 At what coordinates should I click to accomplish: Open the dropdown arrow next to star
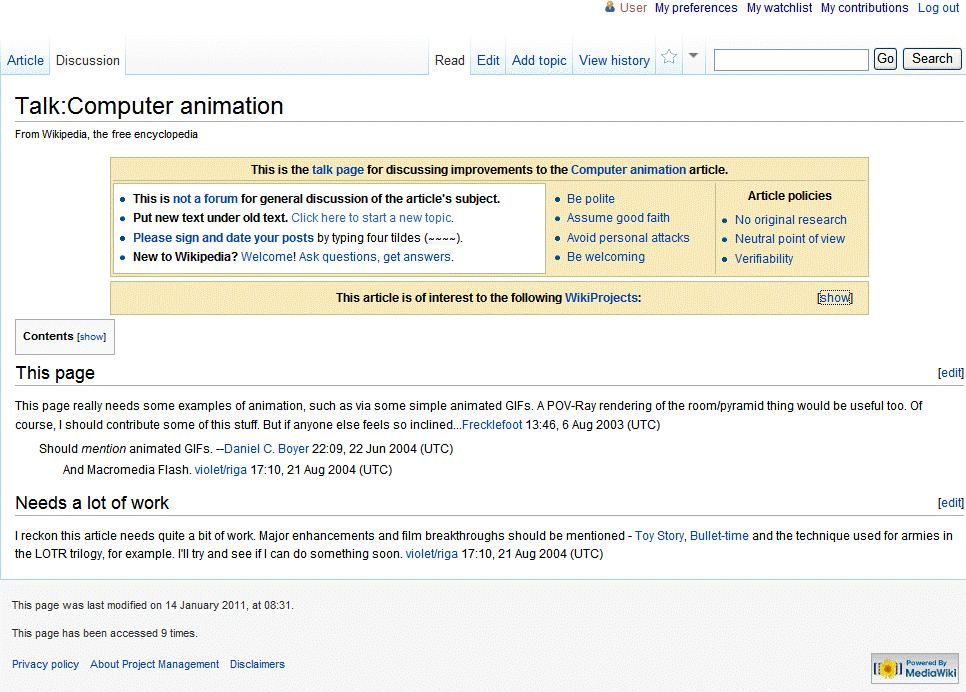693,56
